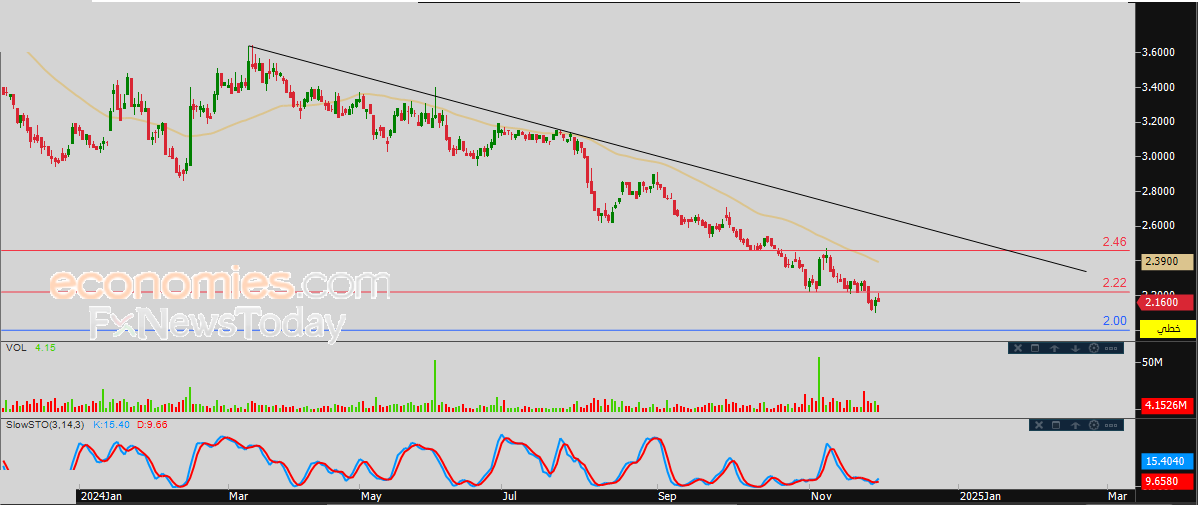
Task: Click the 2024Jan date on time axis
Action: (102, 497)
